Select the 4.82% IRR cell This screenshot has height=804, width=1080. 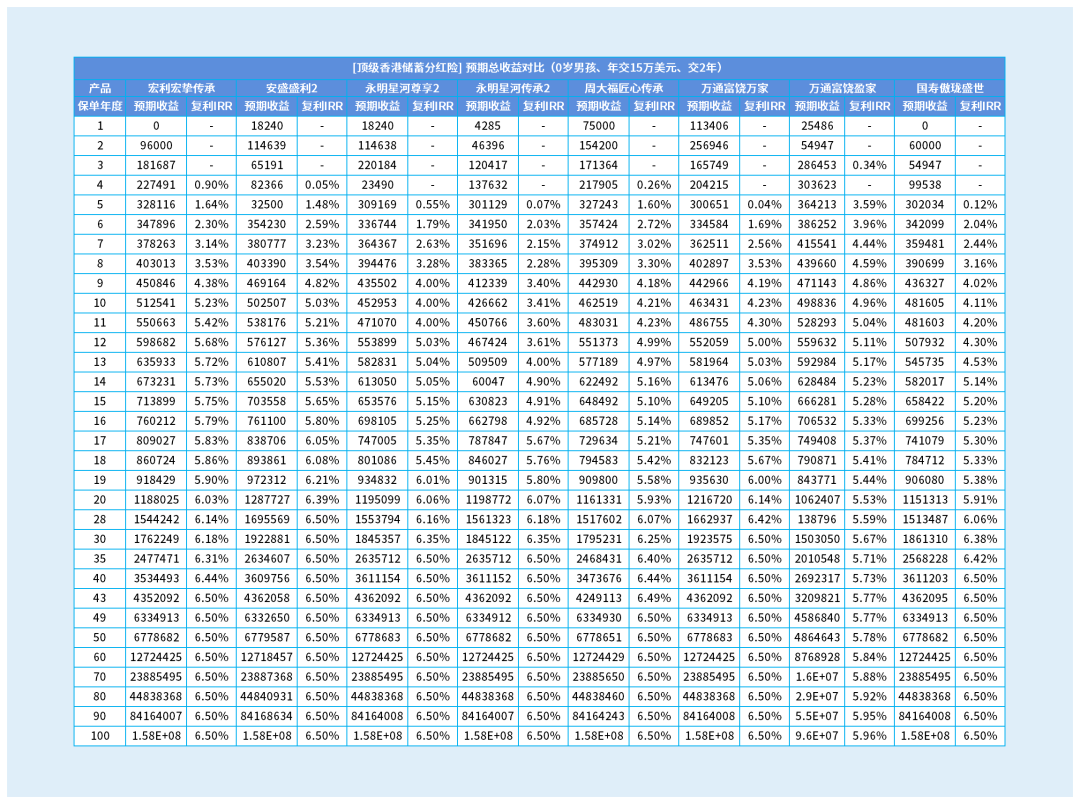point(322,283)
